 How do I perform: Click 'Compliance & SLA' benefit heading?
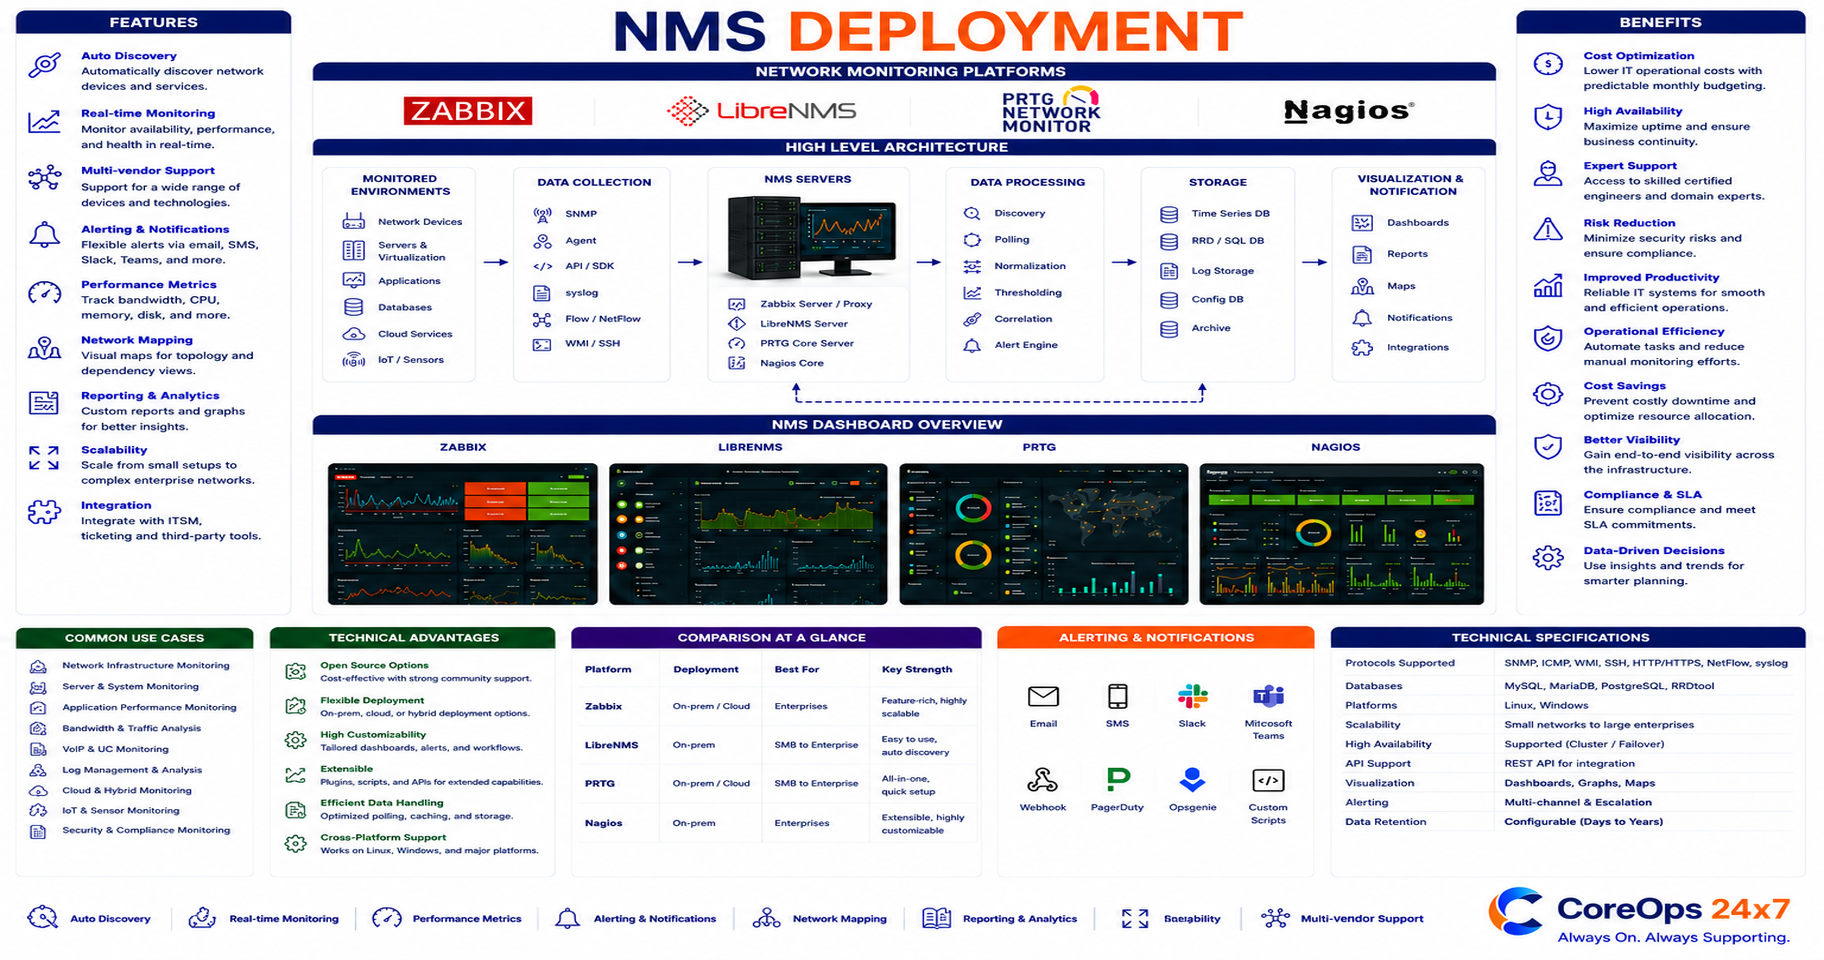tap(1642, 494)
